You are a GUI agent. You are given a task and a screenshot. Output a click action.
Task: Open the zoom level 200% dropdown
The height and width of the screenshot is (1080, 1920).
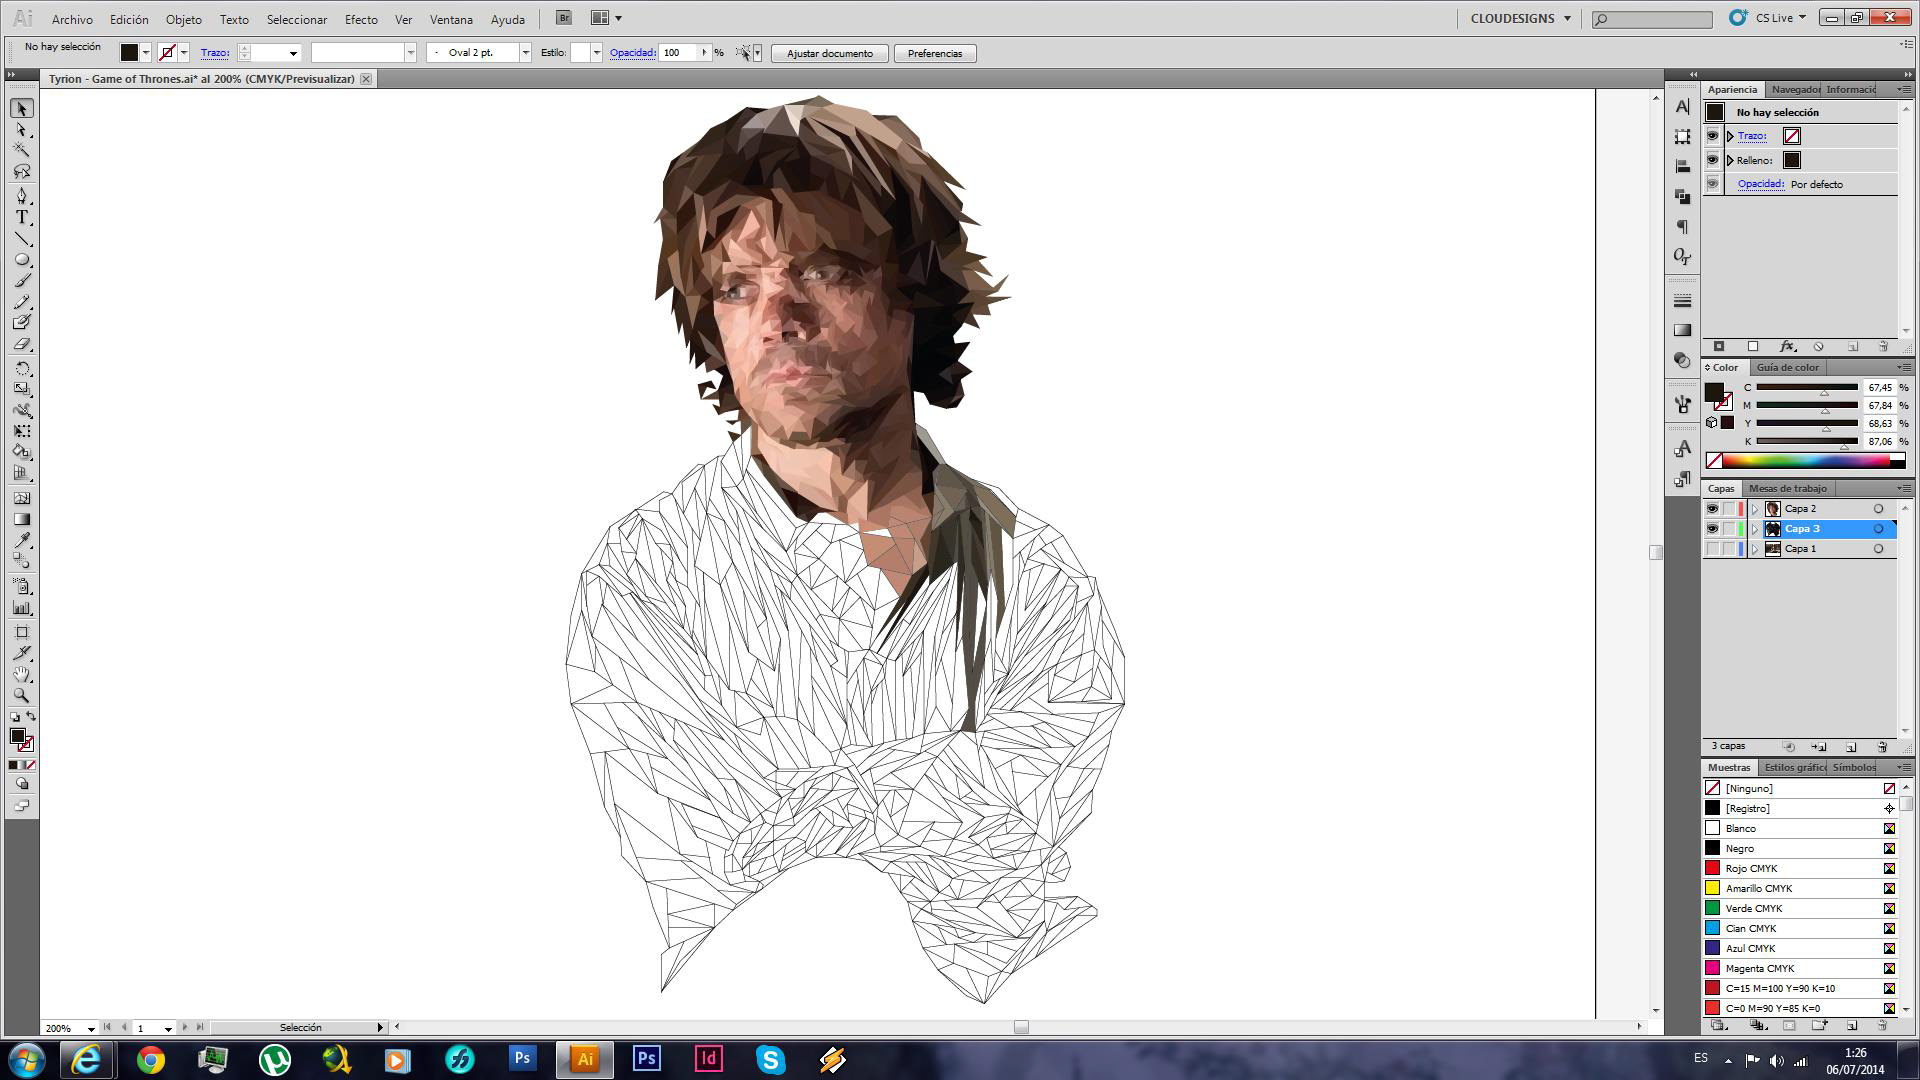tap(91, 1028)
